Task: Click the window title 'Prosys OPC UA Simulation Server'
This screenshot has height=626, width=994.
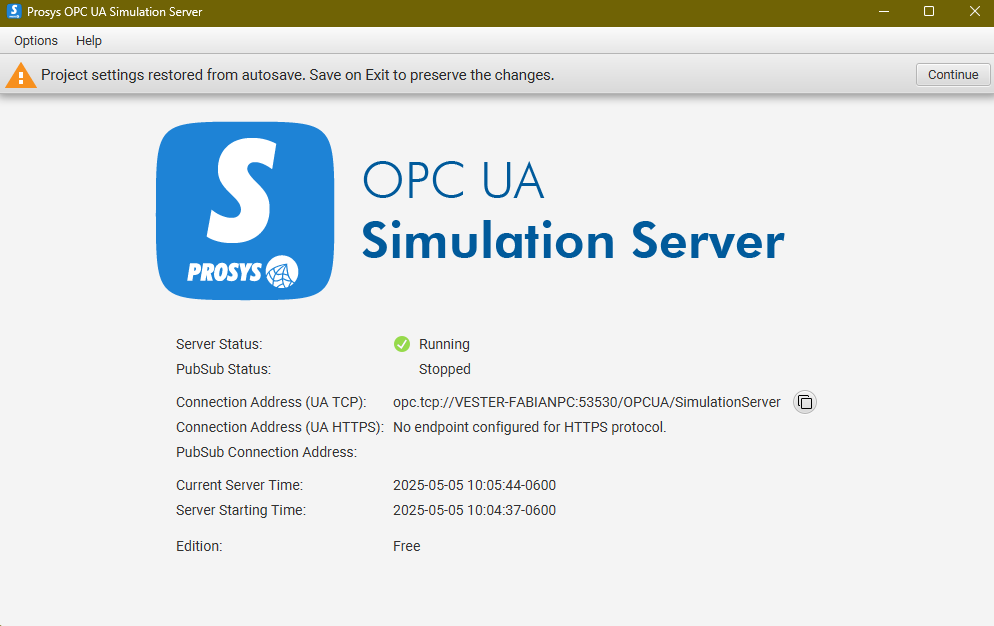Action: tap(115, 11)
